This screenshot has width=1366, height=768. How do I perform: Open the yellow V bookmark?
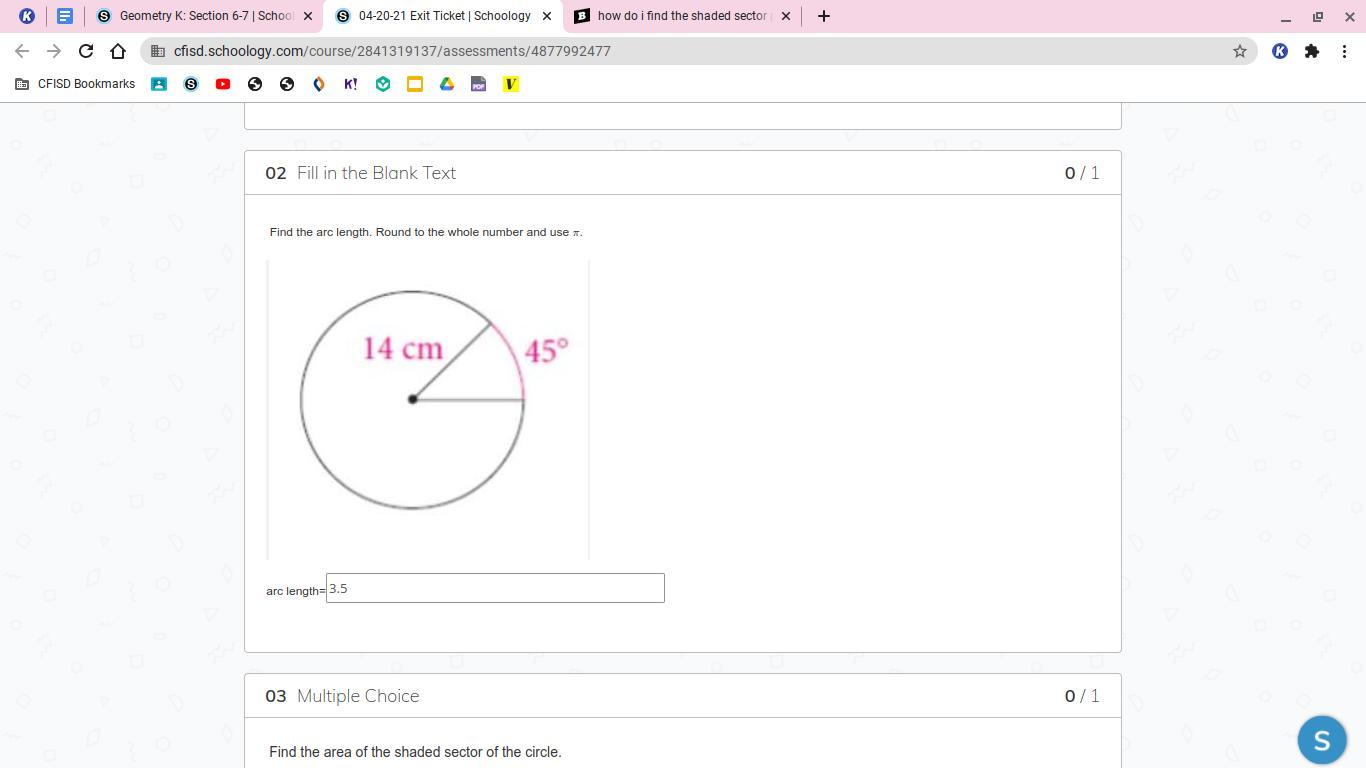point(511,84)
